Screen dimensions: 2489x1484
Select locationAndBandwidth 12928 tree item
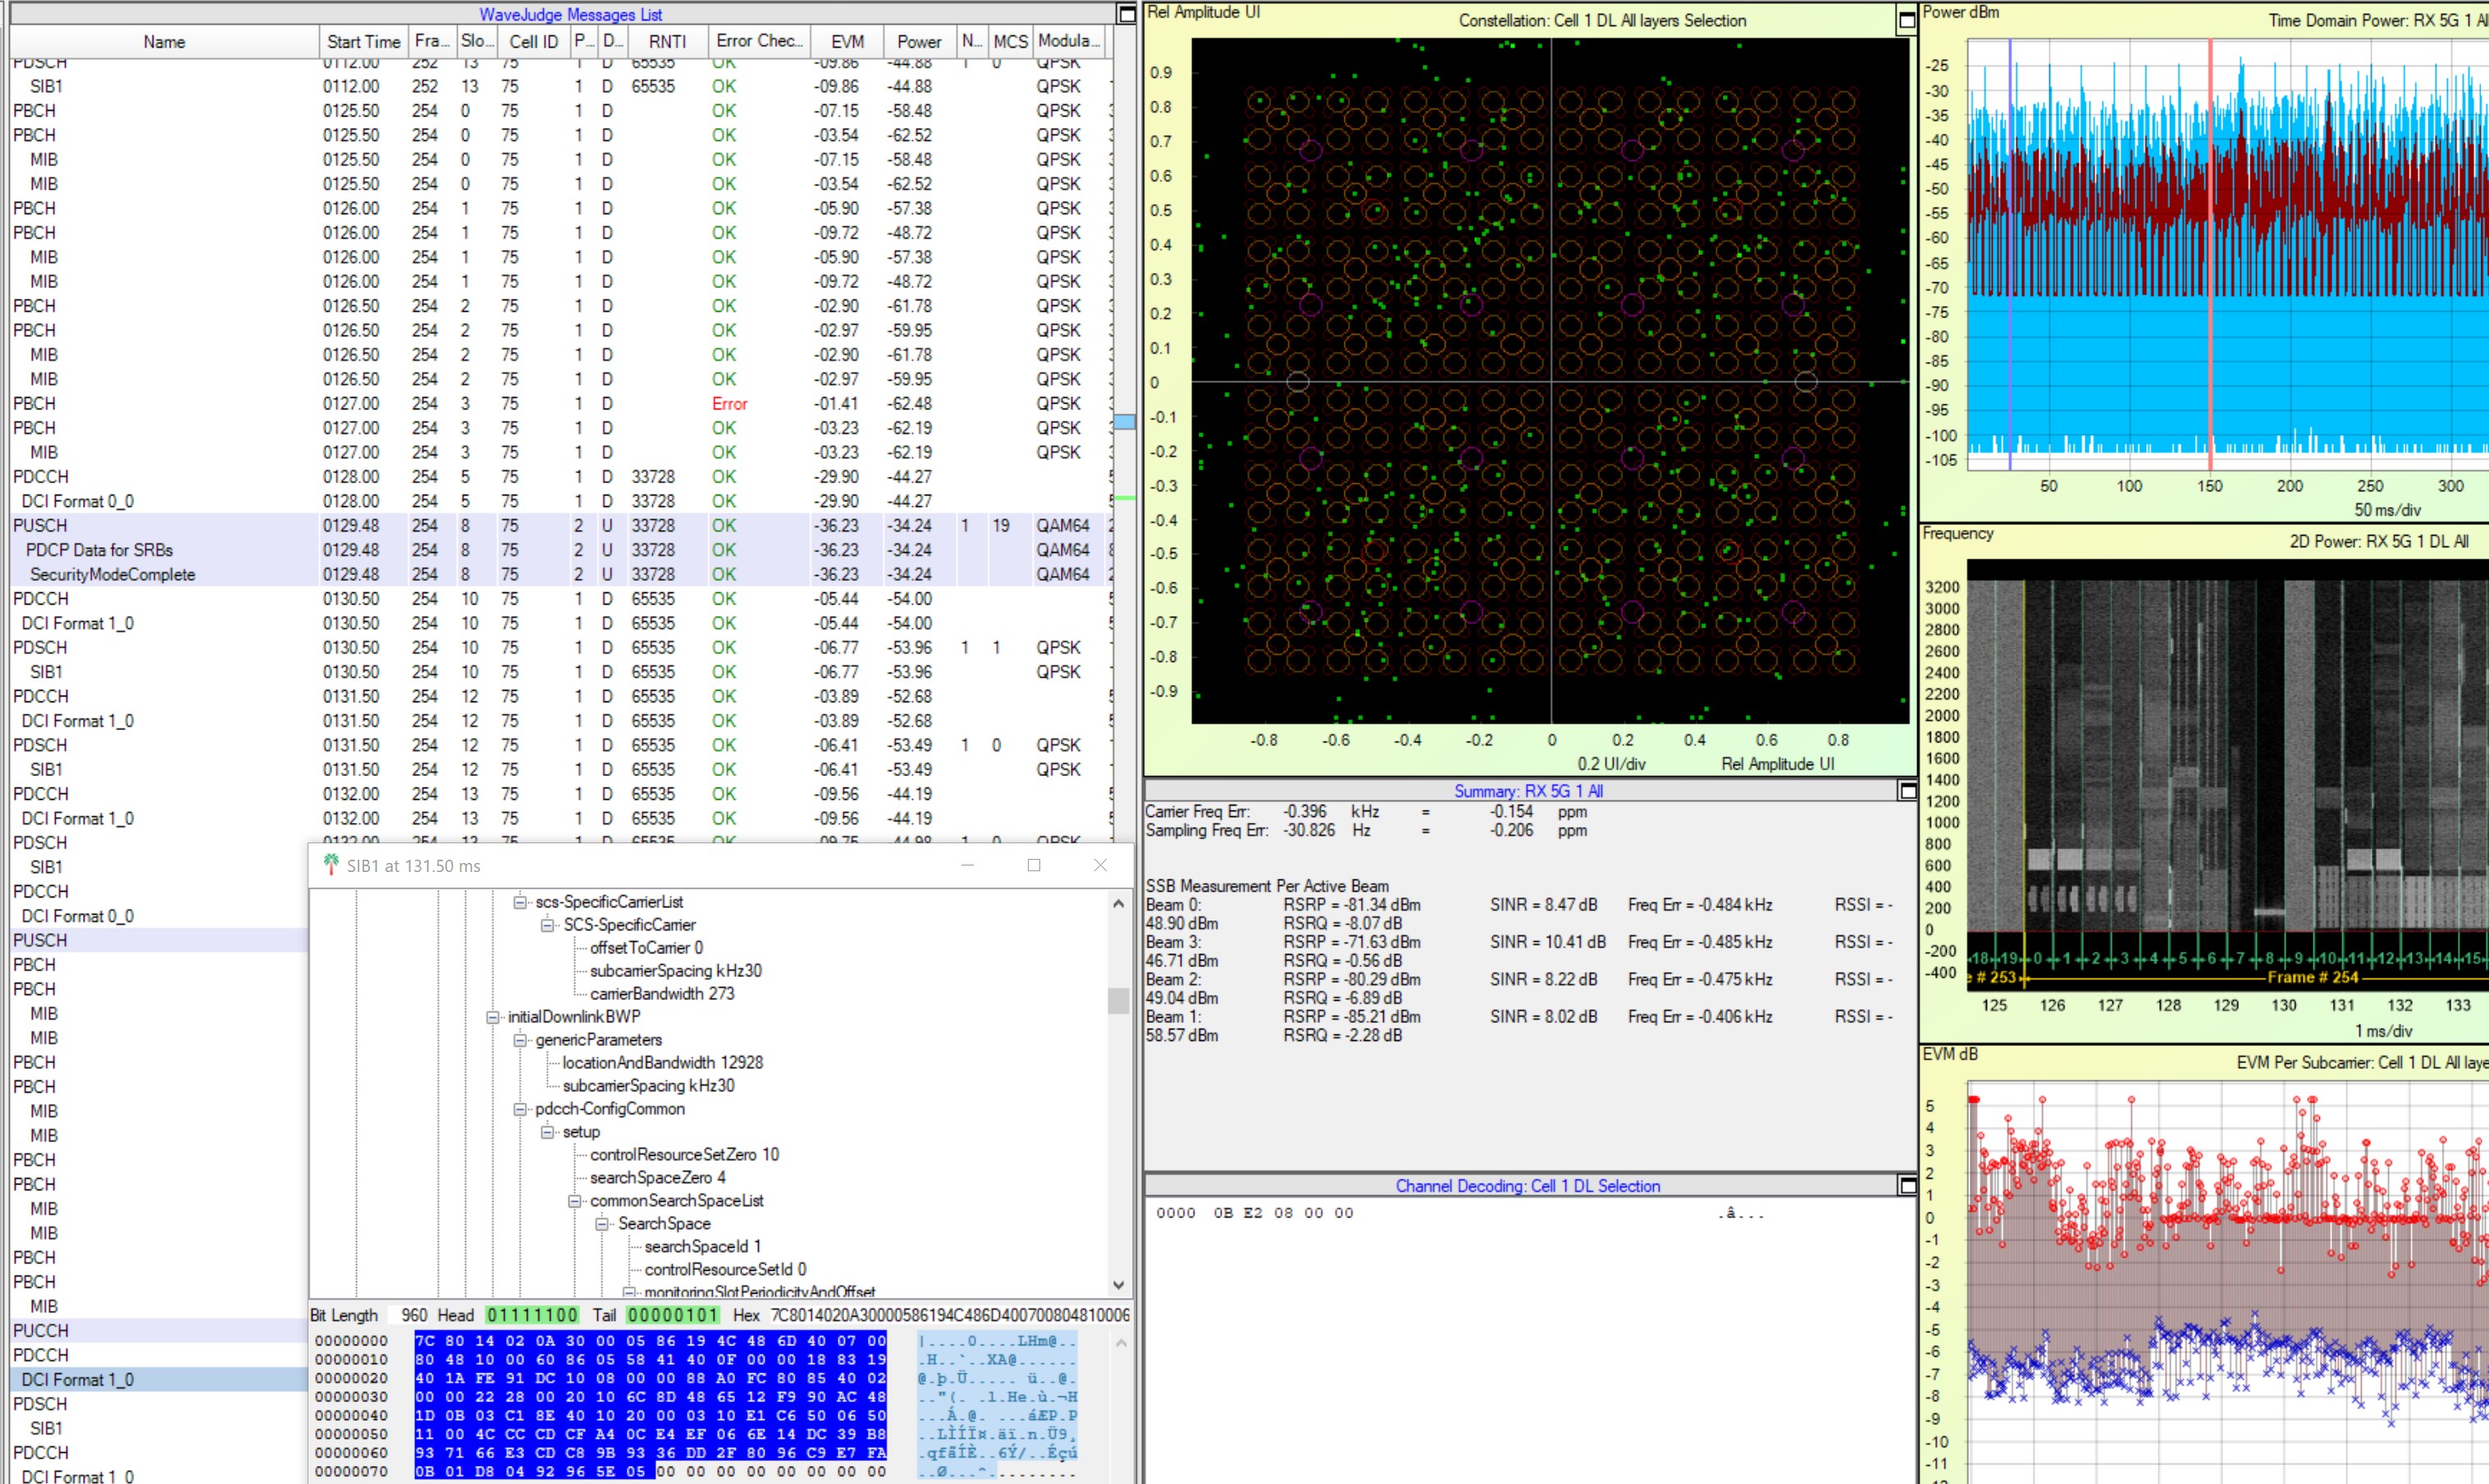coord(662,1063)
